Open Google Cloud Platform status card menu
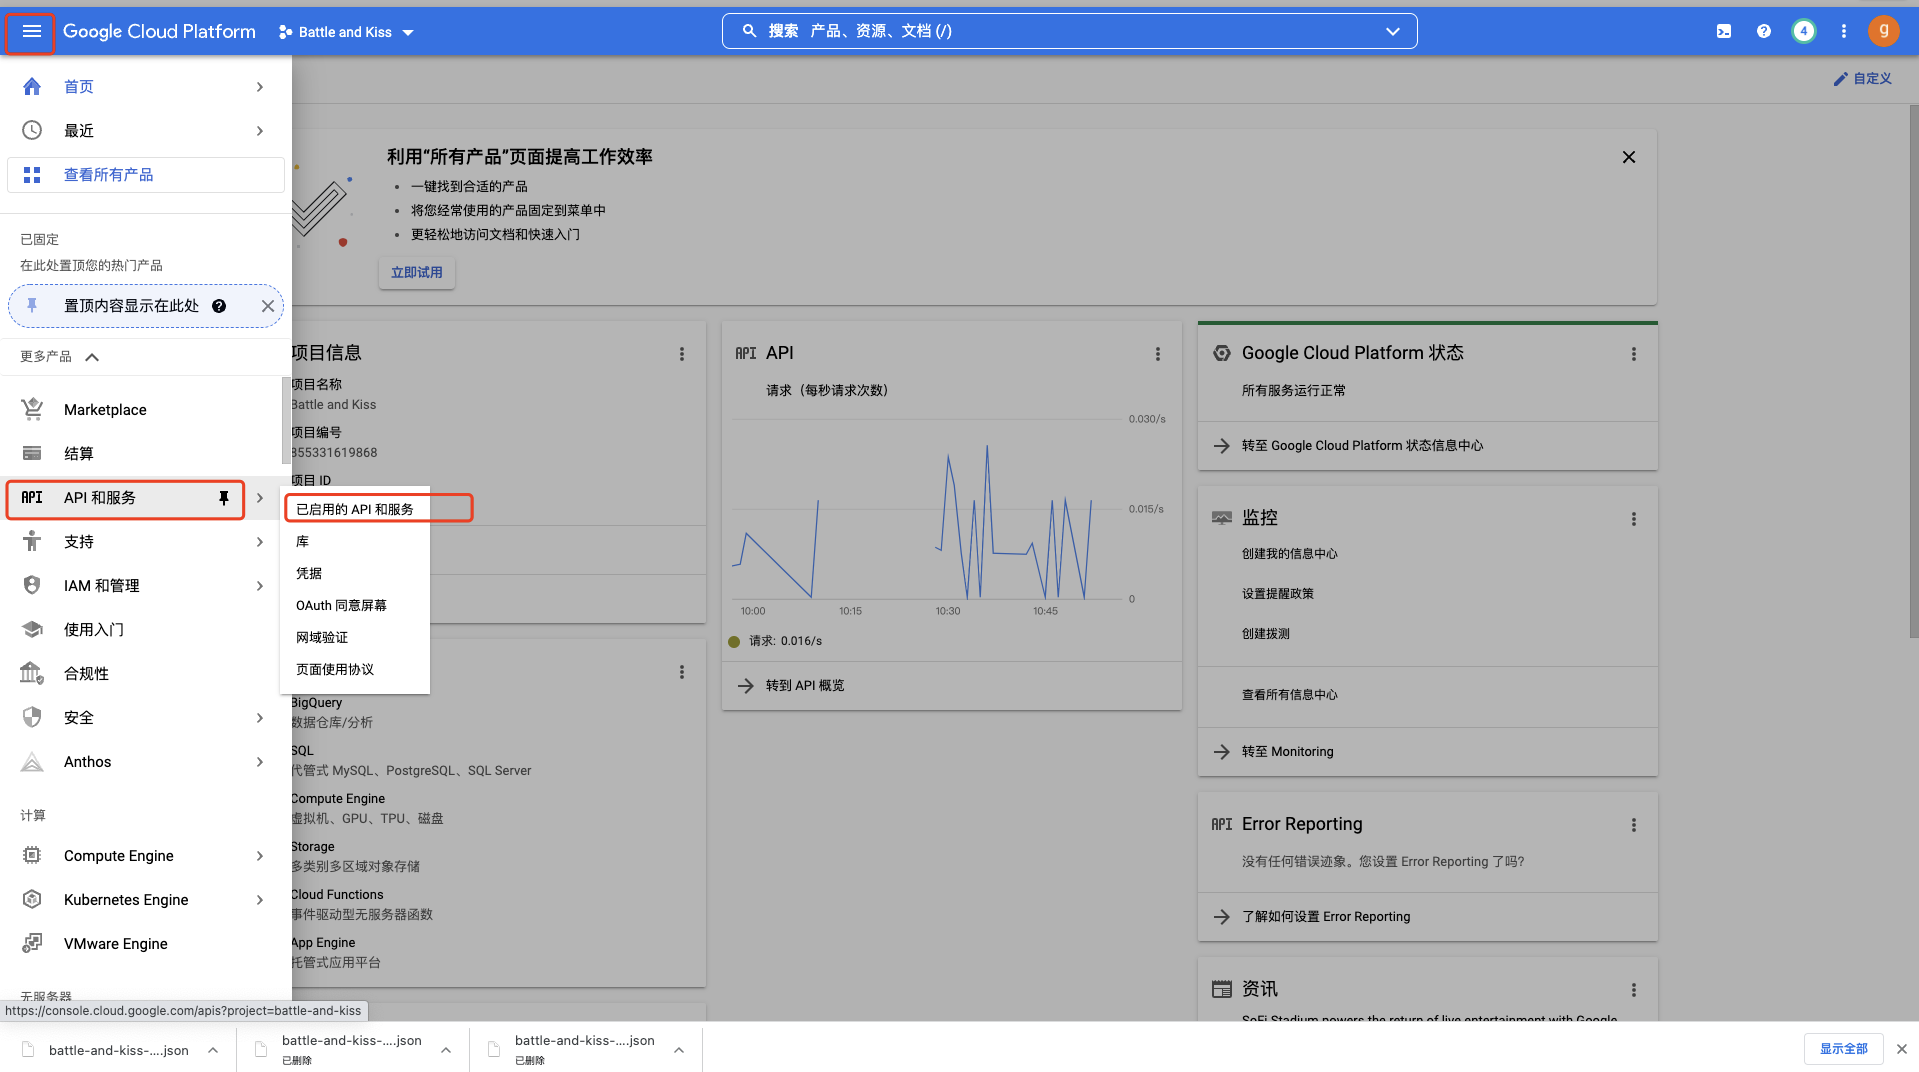The height and width of the screenshot is (1072, 1919). 1634,354
